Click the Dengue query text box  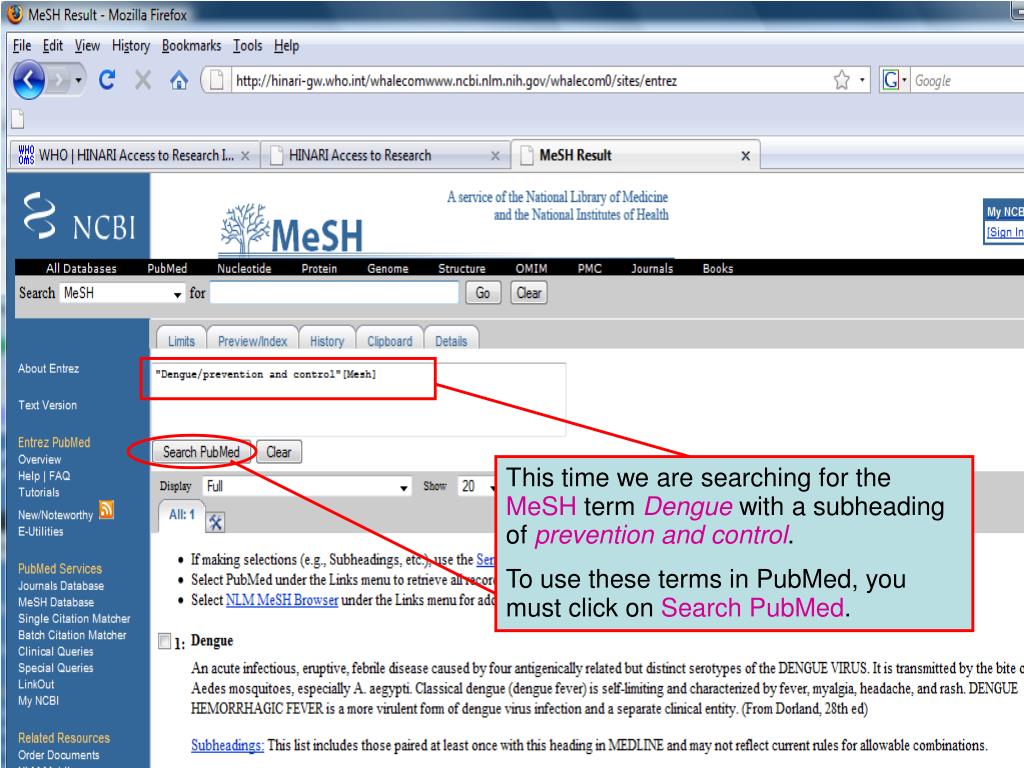357,399
